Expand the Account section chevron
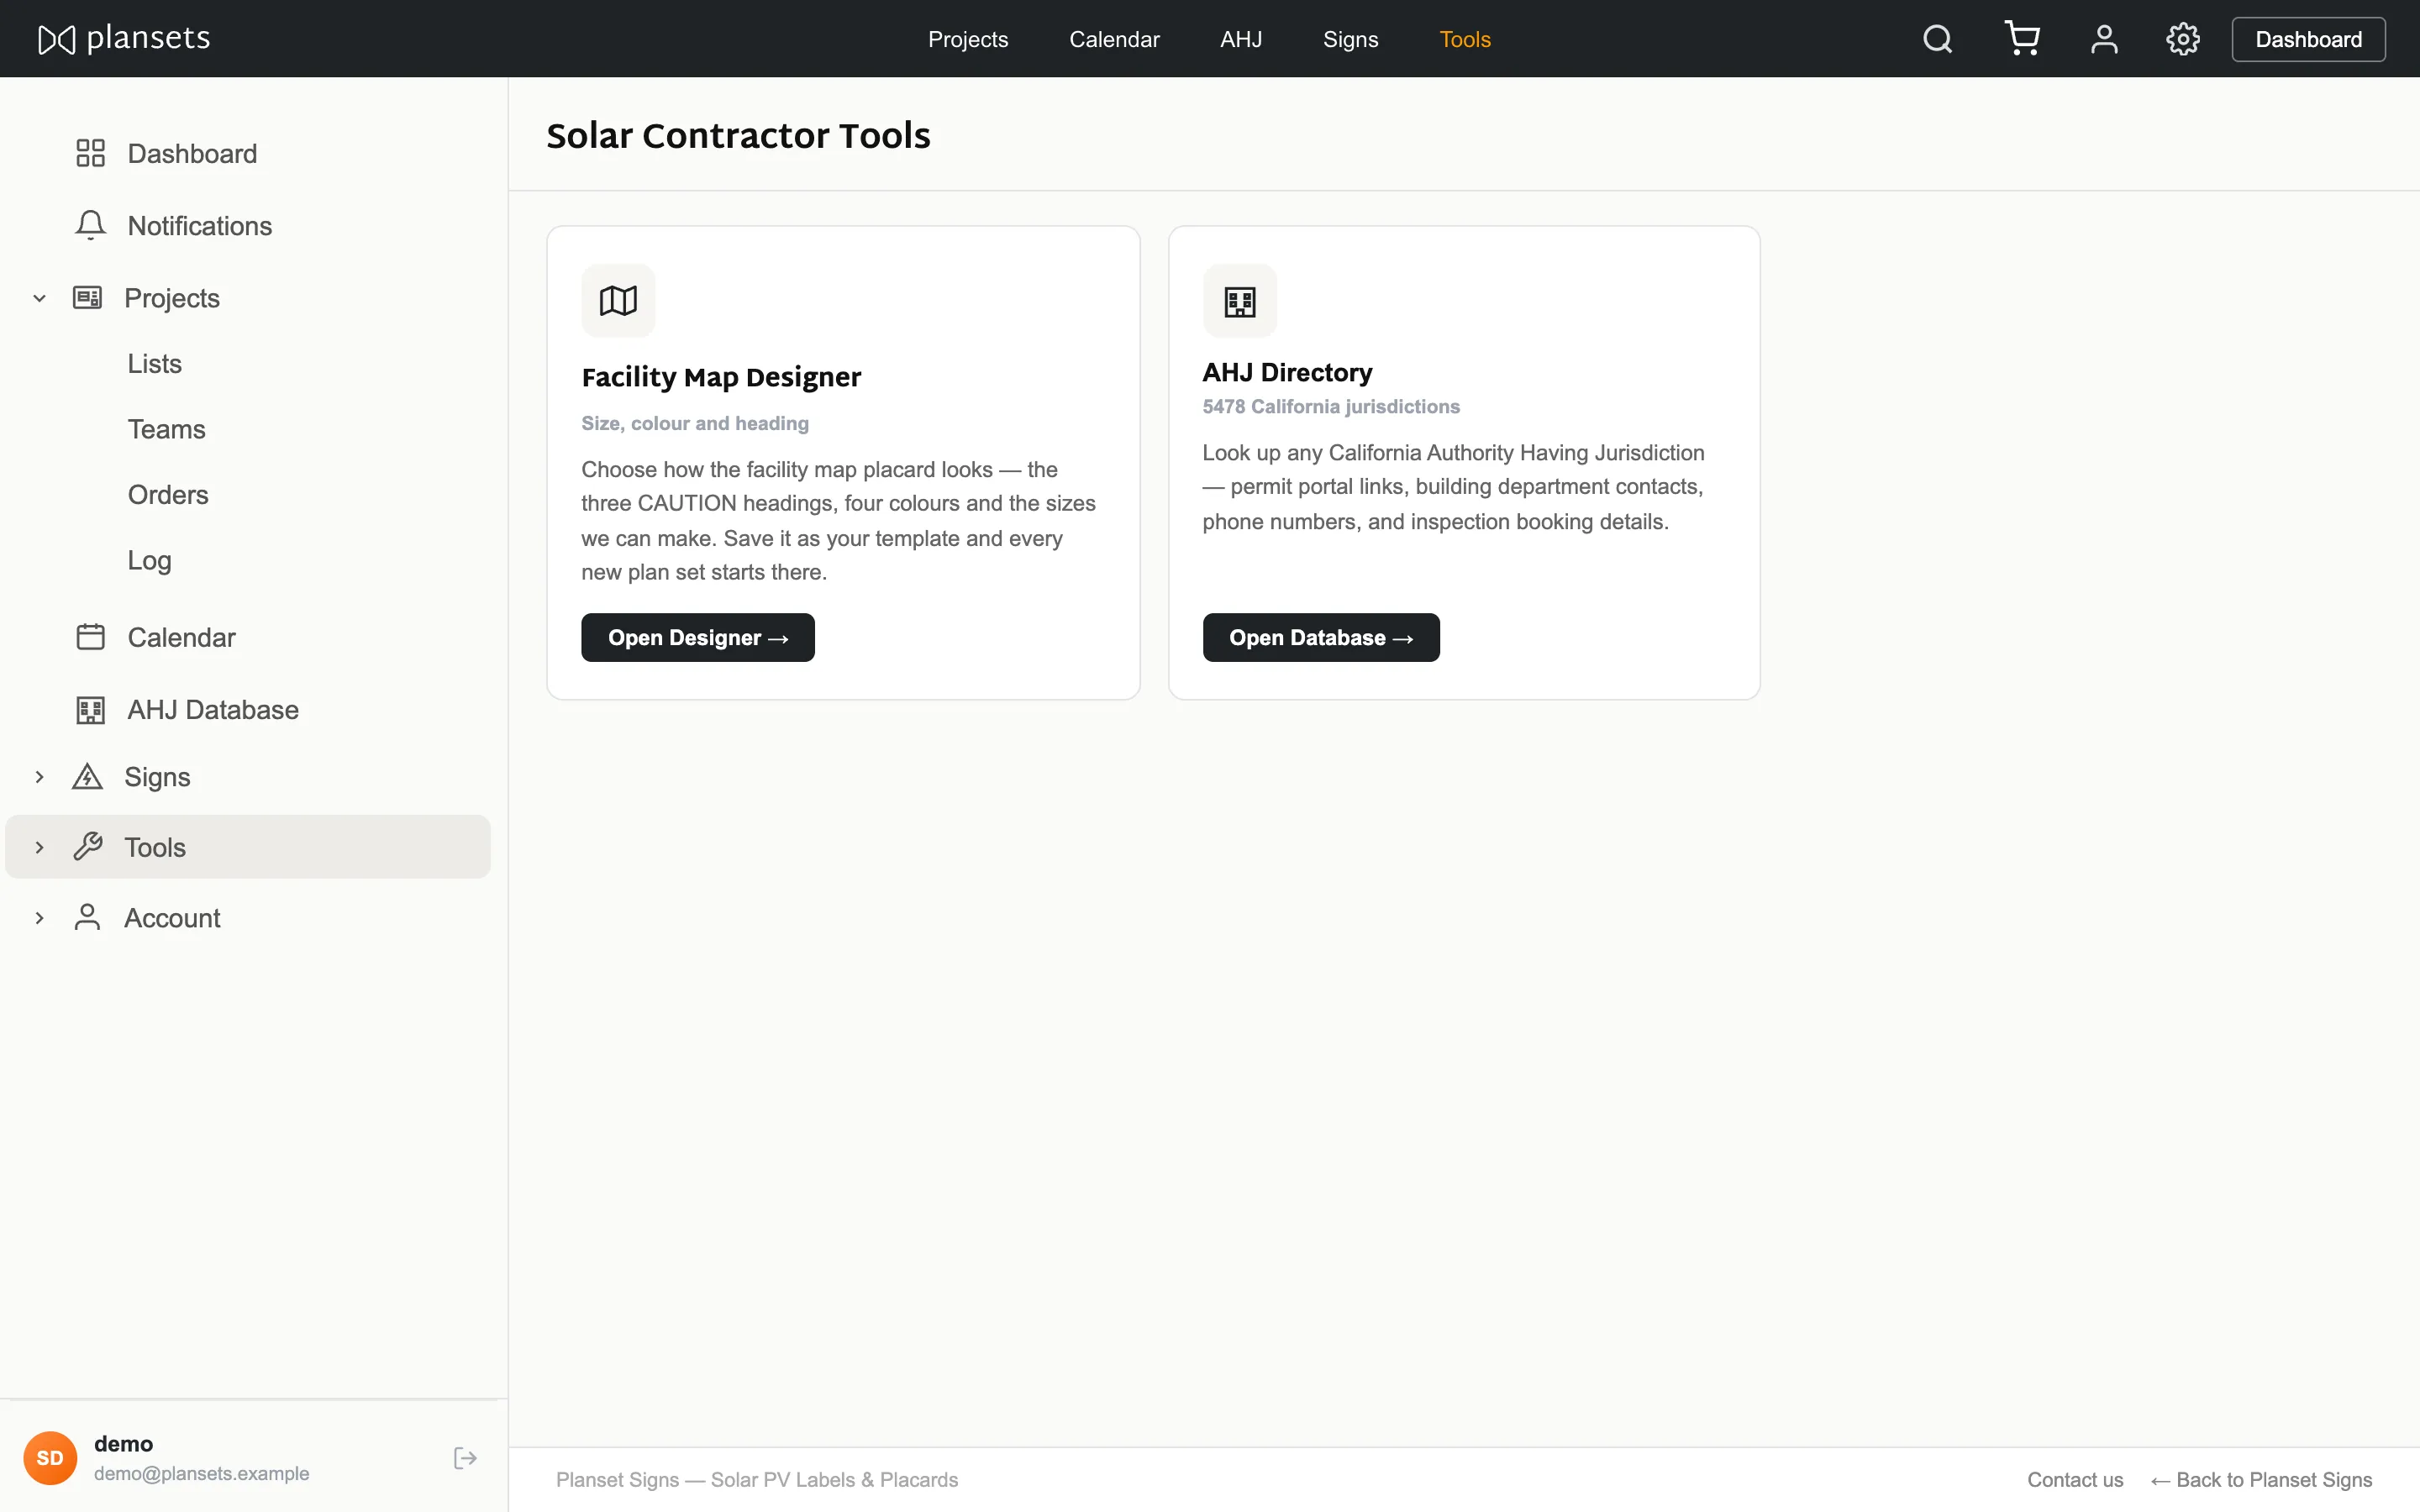Image resolution: width=2420 pixels, height=1512 pixels. [x=39, y=918]
